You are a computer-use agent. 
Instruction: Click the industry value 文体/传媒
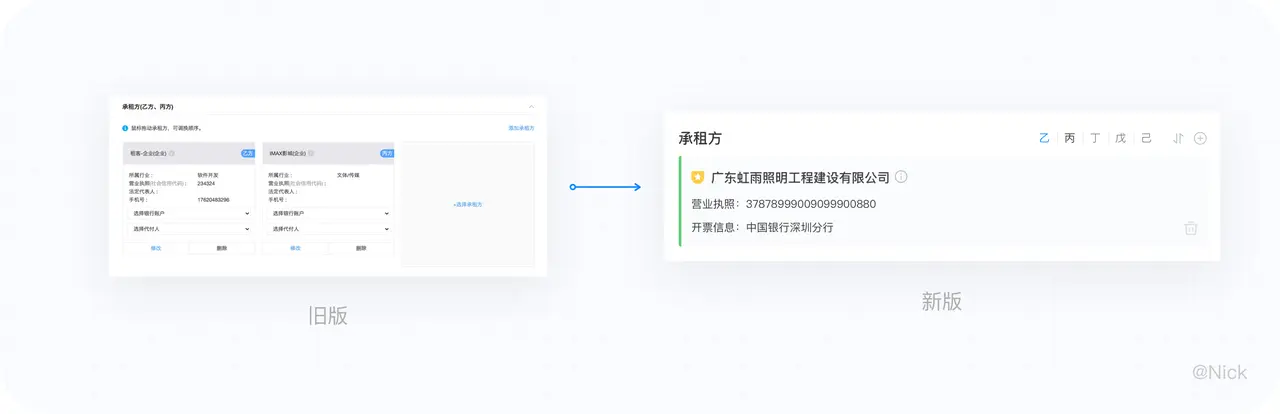[x=348, y=175]
